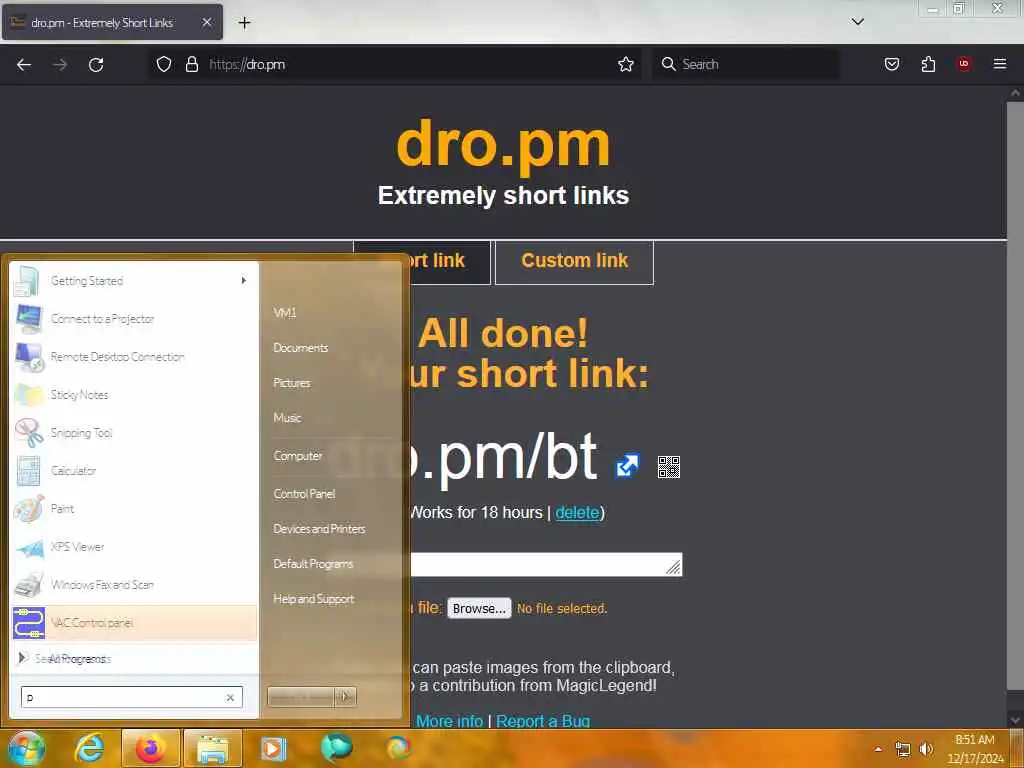Open the Pocket save icon

pos(892,64)
